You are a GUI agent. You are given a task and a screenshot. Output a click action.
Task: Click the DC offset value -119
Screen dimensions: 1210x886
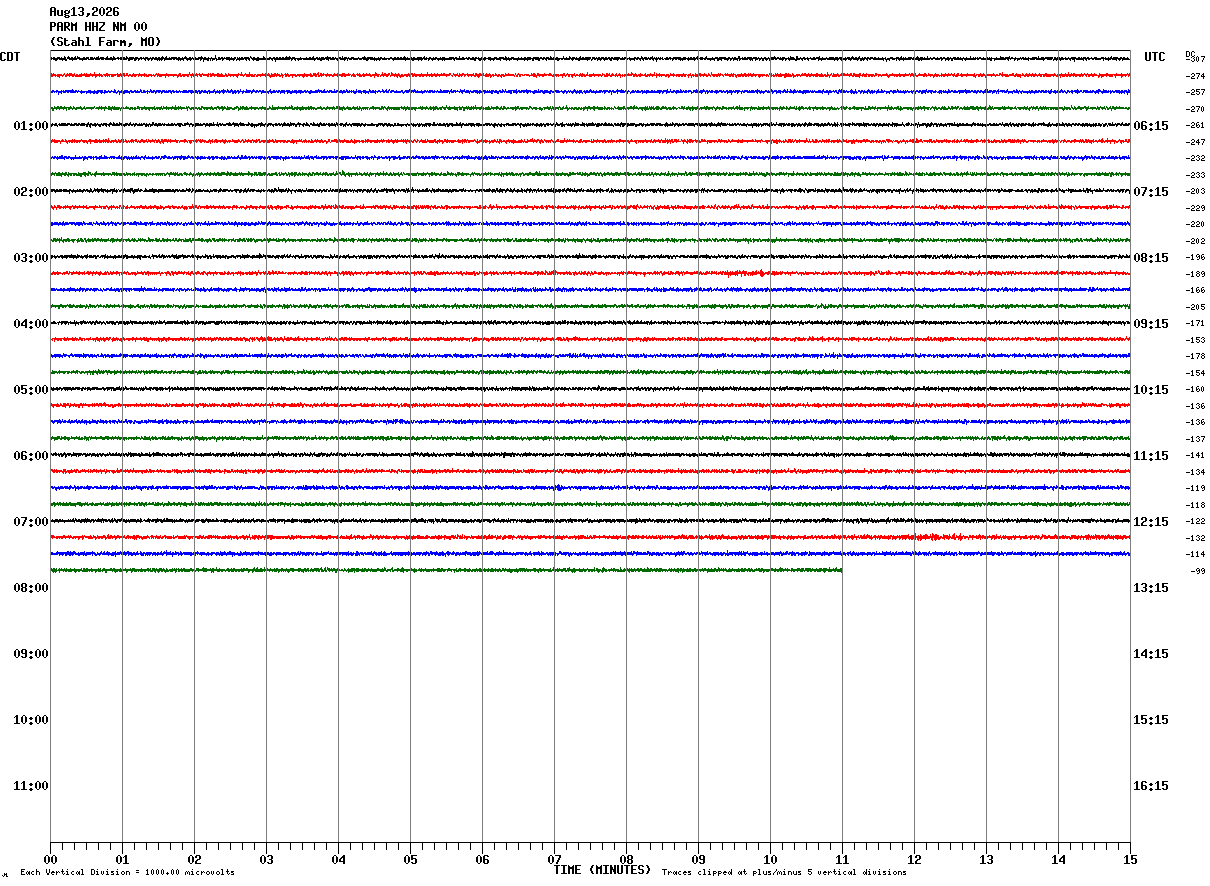pyautogui.click(x=1196, y=489)
